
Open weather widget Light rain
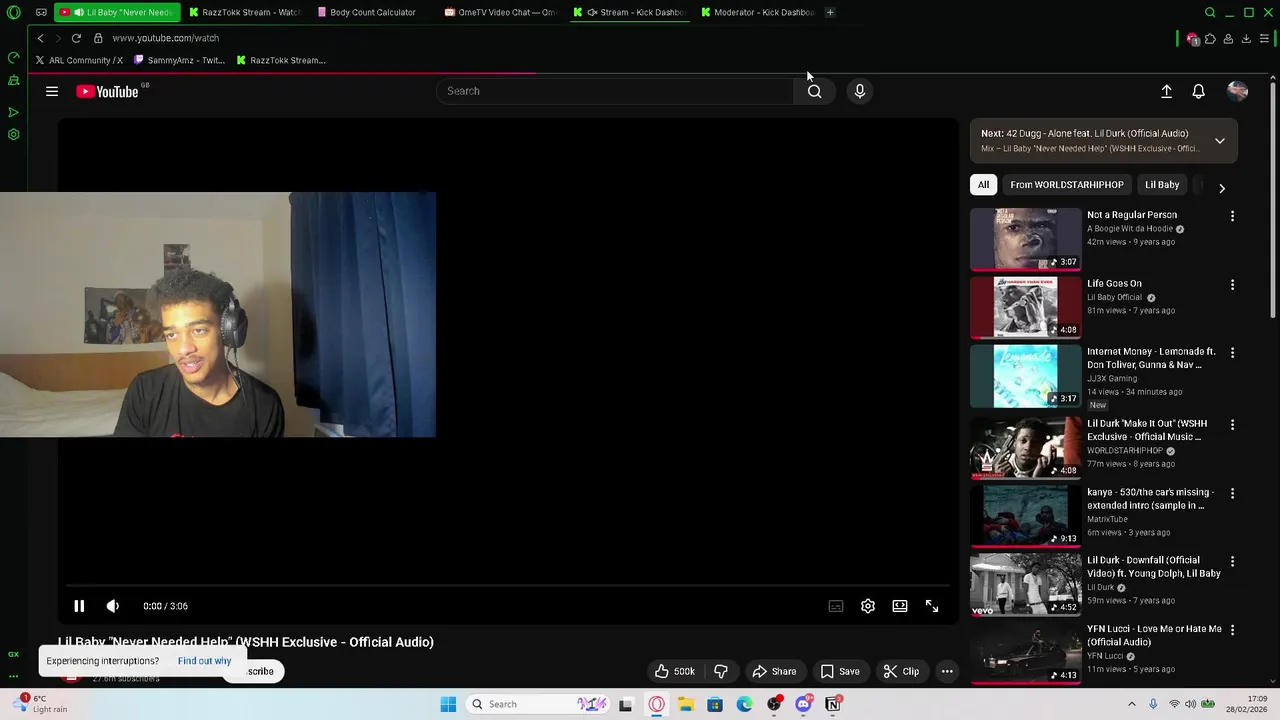[x=38, y=704]
